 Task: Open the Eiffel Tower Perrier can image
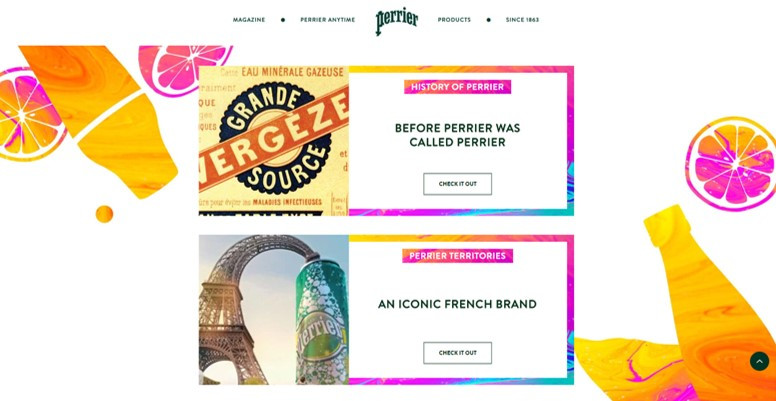point(274,310)
